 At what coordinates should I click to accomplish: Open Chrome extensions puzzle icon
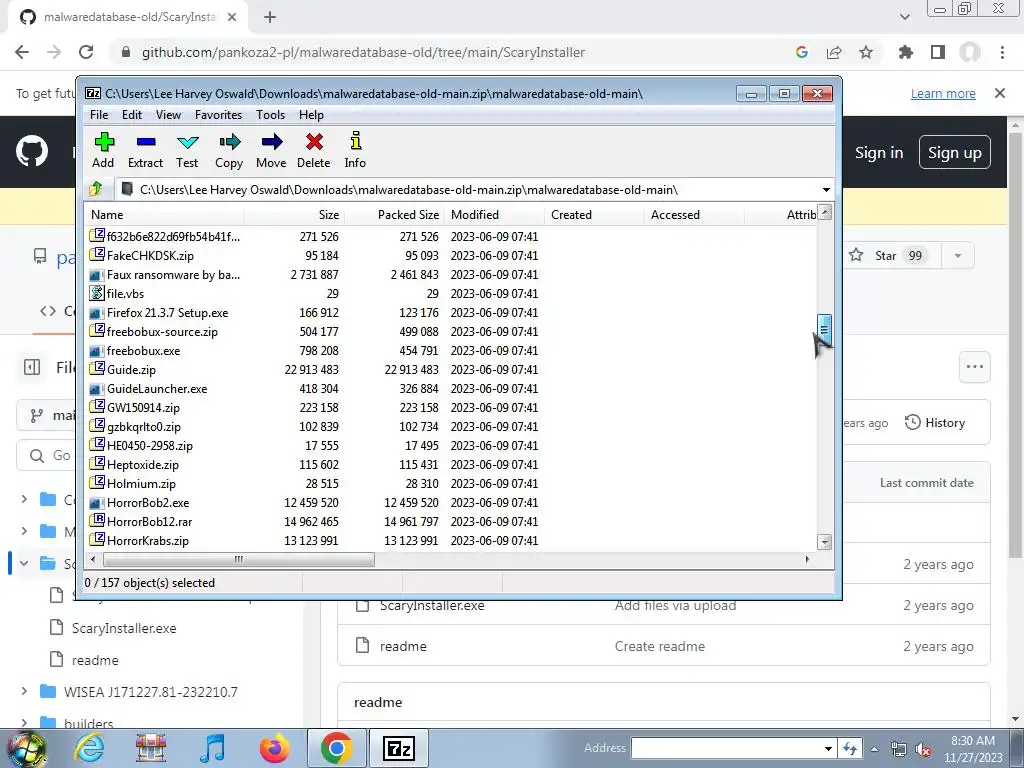(x=906, y=52)
